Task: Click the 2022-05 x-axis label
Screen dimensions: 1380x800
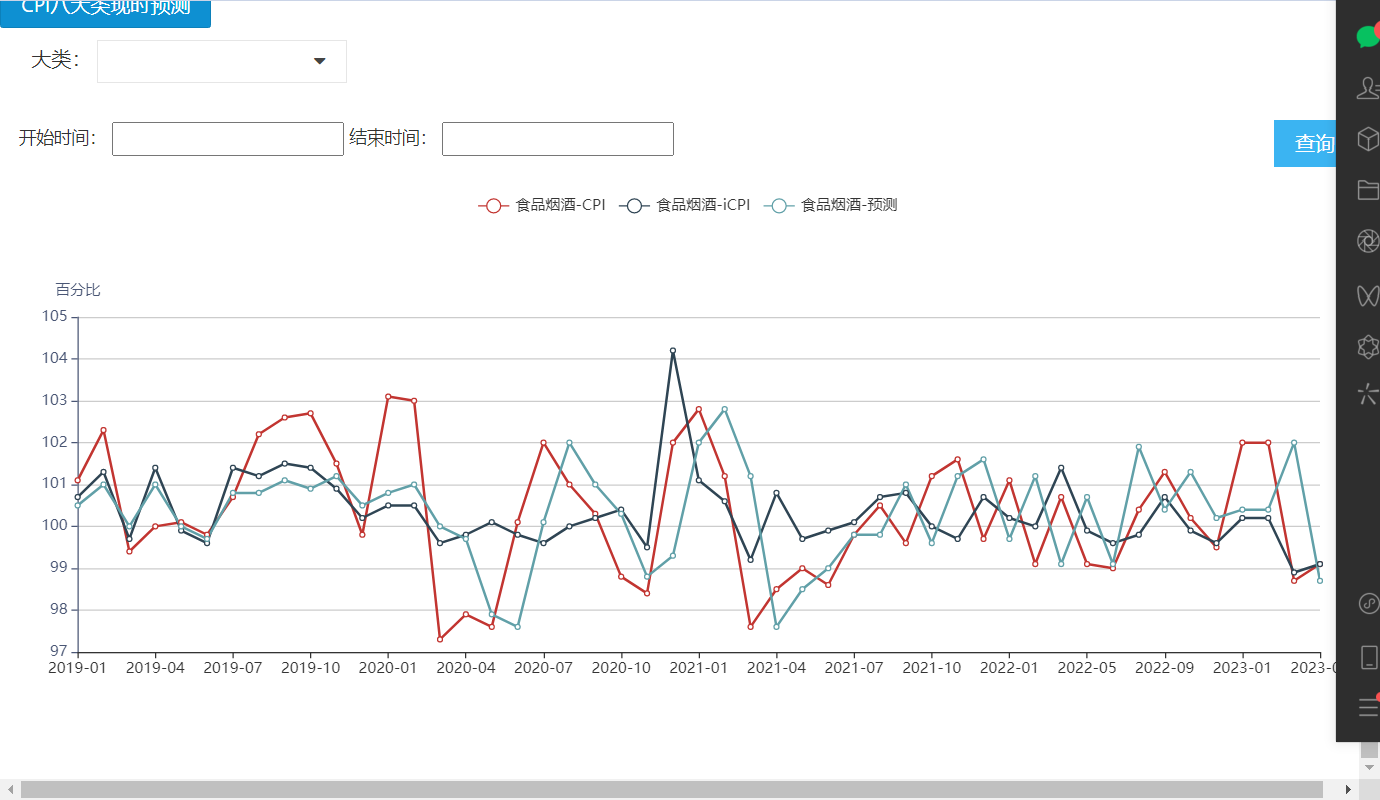Action: pos(1087,667)
